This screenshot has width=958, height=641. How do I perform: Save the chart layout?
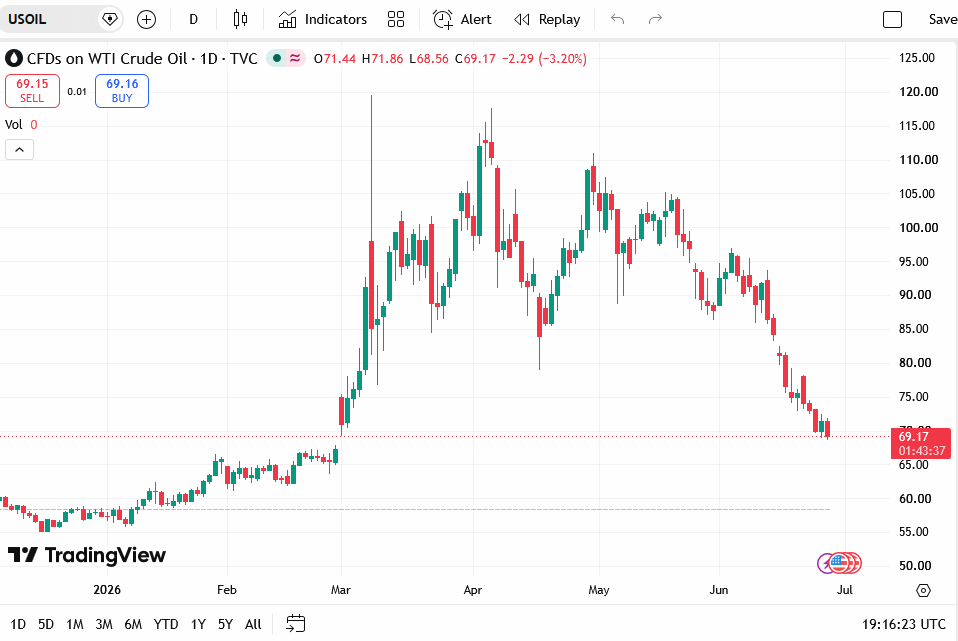tap(942, 20)
